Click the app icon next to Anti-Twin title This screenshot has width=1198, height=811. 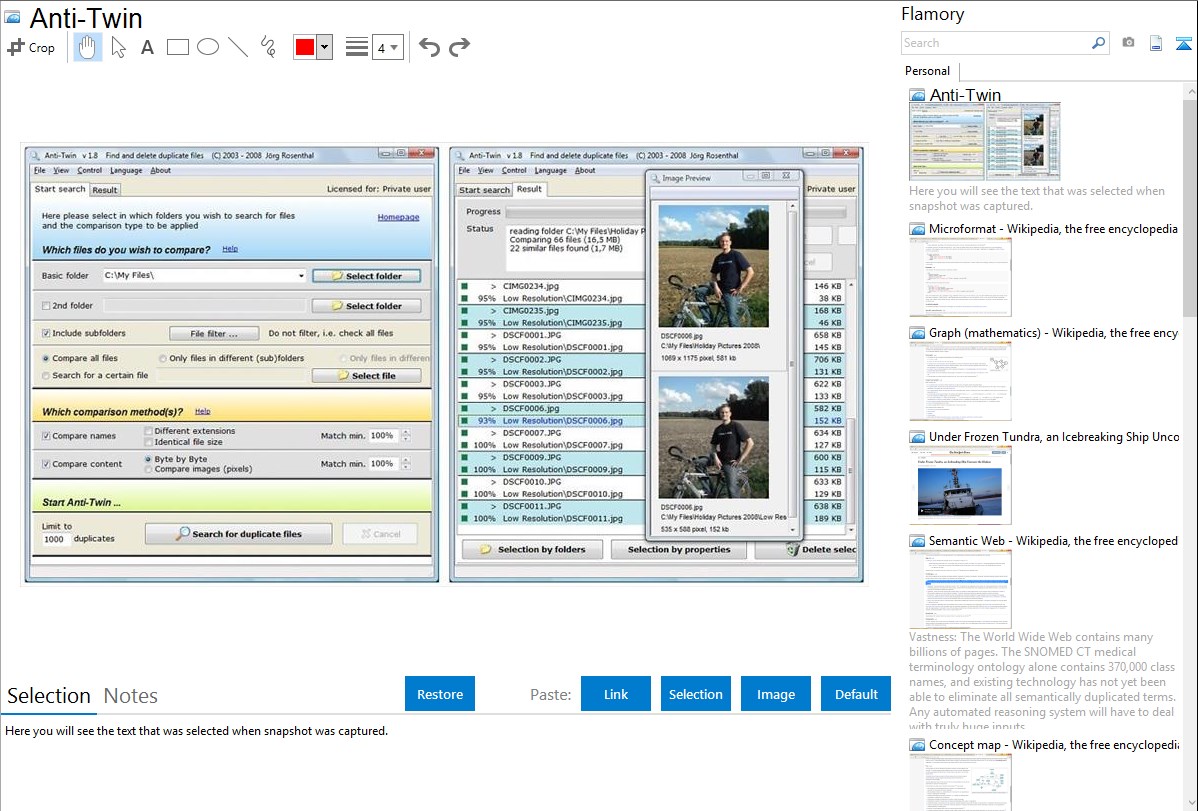(x=13, y=18)
